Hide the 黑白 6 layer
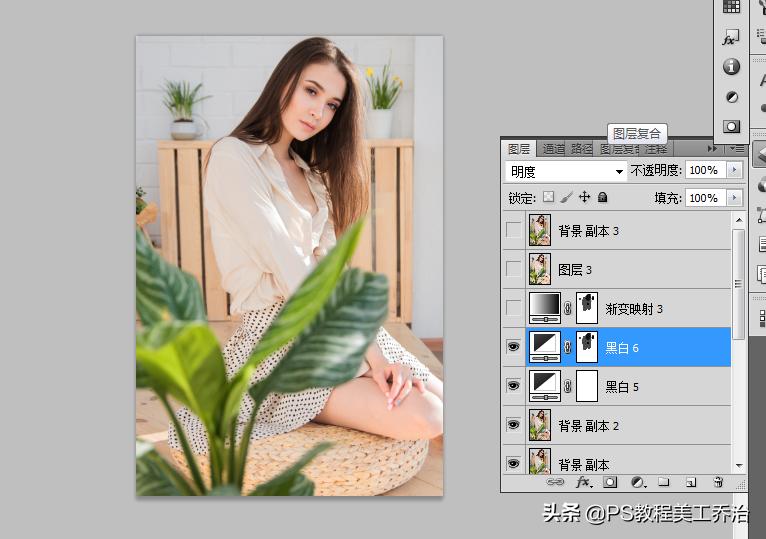The height and width of the screenshot is (539, 766). click(513, 347)
